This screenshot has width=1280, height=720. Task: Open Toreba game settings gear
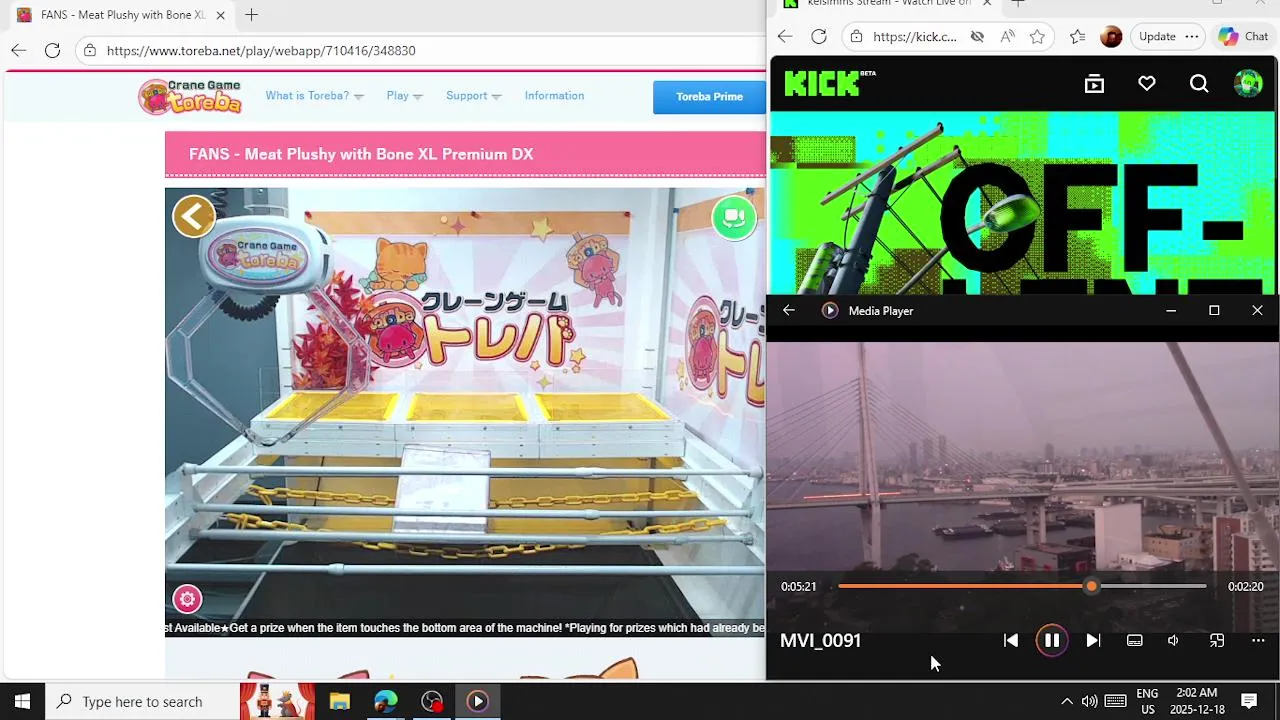[x=187, y=599]
